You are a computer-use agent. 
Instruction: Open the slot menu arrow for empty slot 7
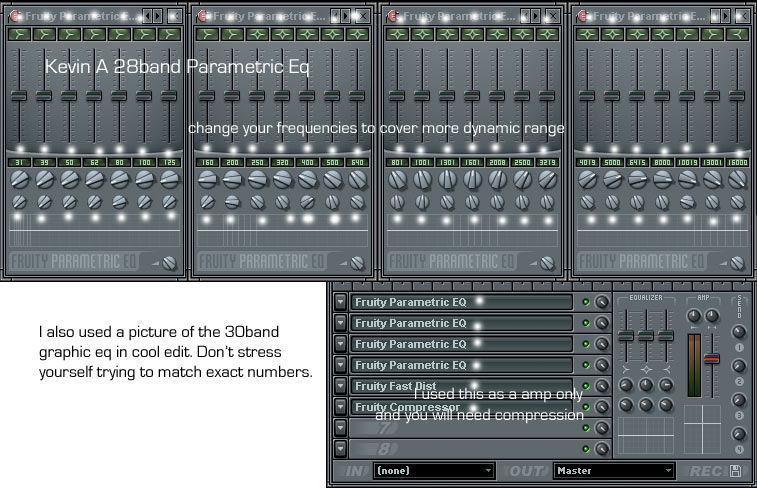click(x=340, y=428)
